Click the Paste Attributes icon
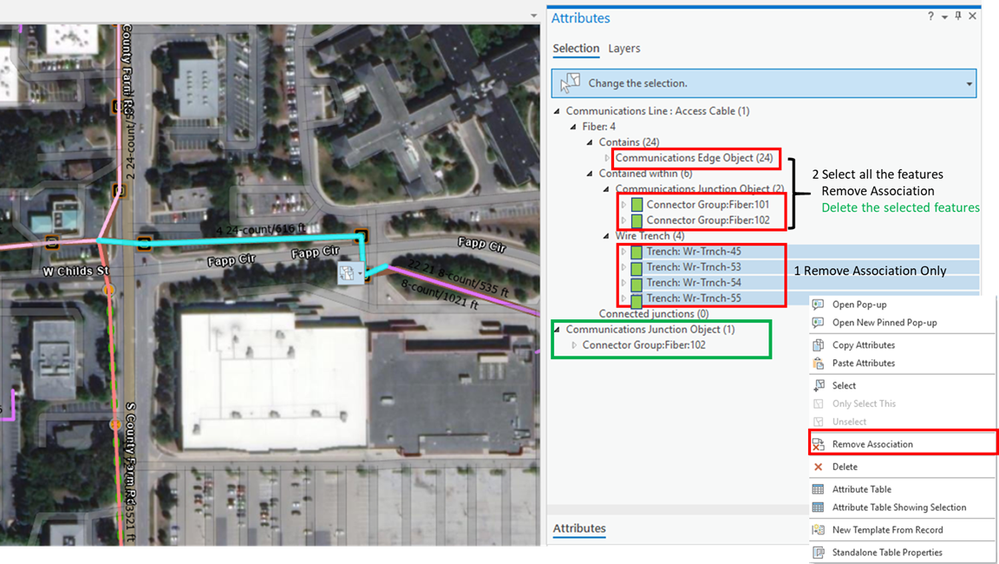Screen dimensions: 999x564 pos(818,363)
